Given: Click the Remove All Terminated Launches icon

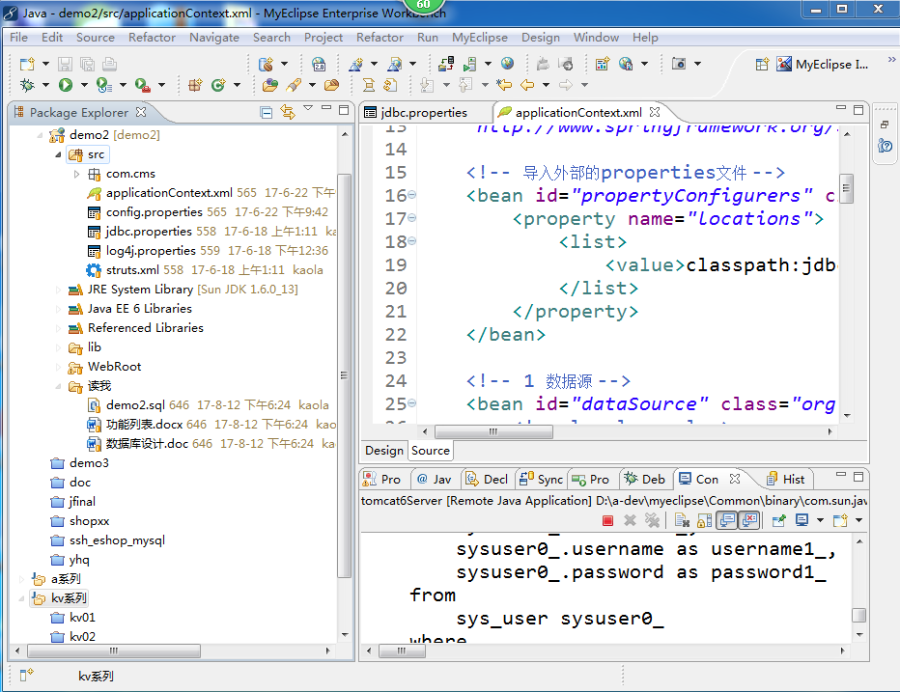Looking at the screenshot, I should coord(652,520).
